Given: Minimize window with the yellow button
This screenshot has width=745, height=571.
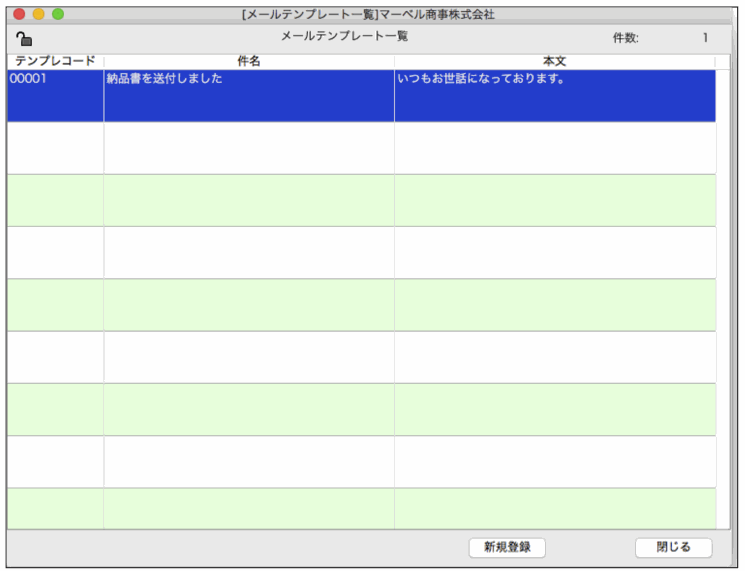Looking at the screenshot, I should [x=39, y=15].
